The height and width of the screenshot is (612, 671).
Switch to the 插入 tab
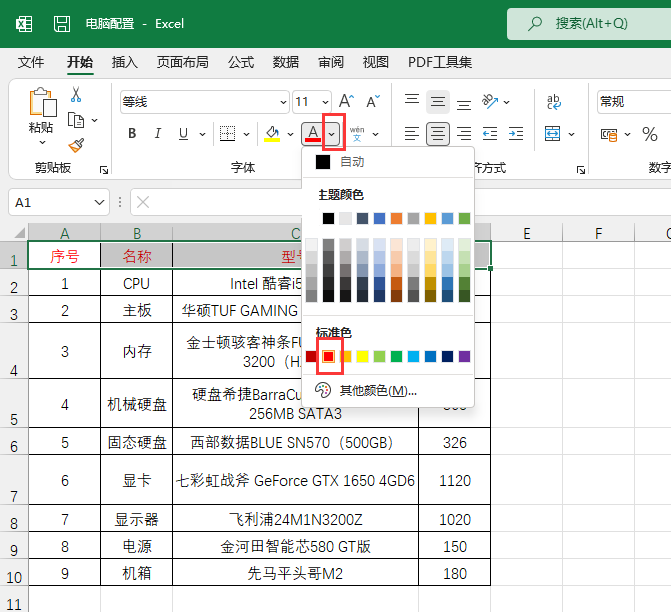click(x=125, y=62)
